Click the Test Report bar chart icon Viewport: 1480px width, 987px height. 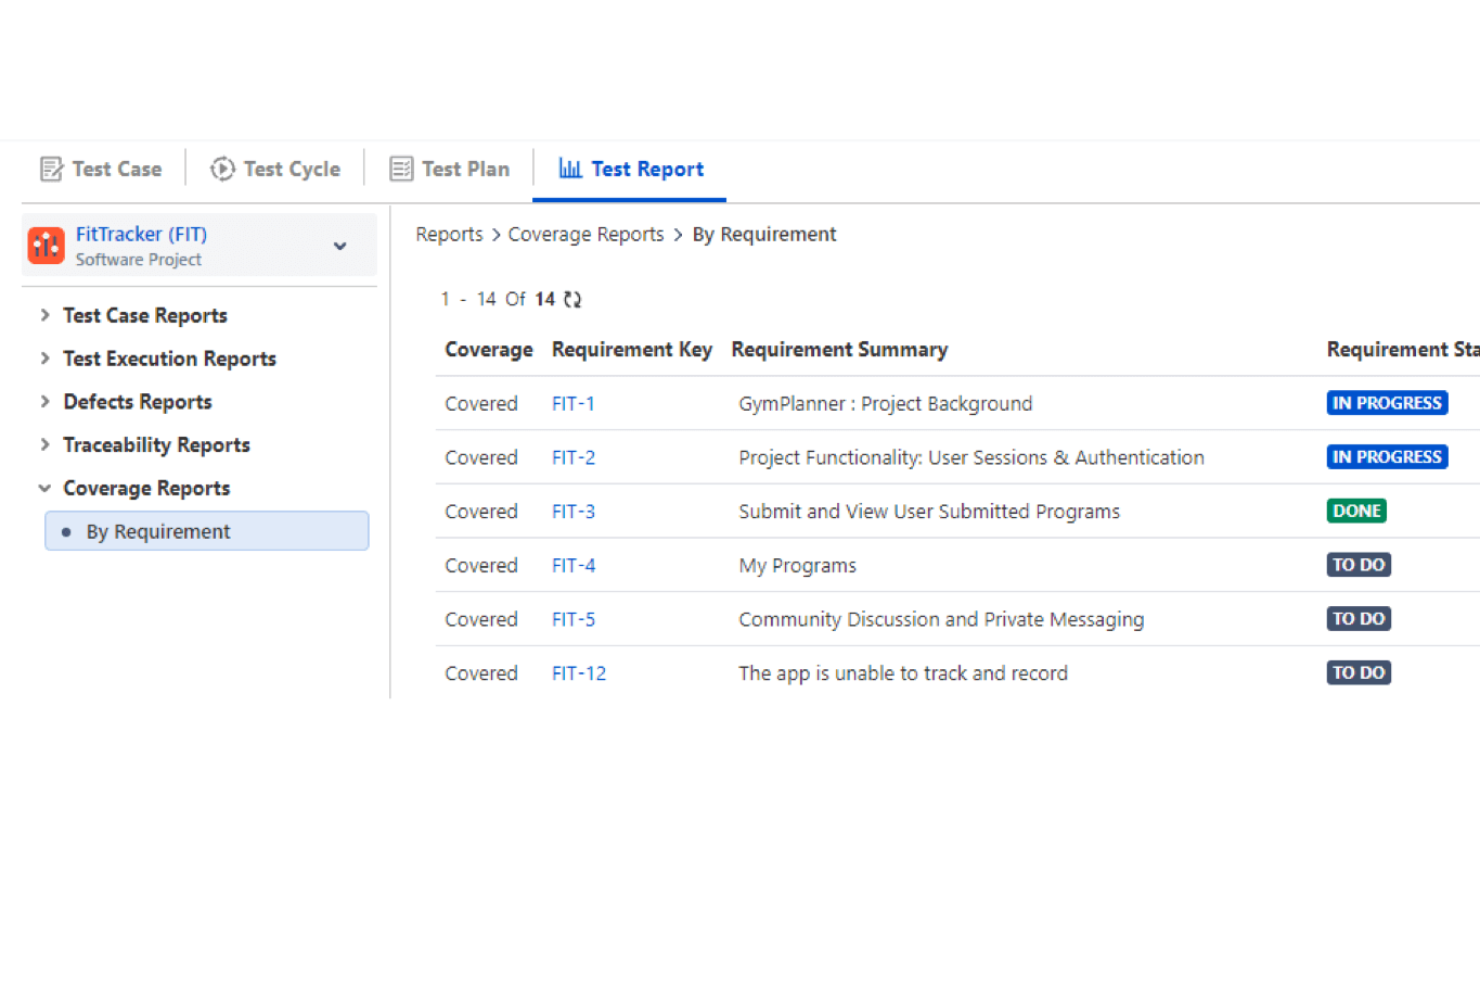click(x=570, y=168)
